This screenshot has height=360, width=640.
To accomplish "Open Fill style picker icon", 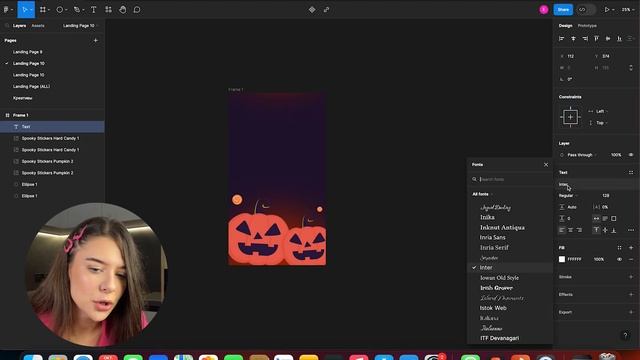I will click(x=619, y=248).
